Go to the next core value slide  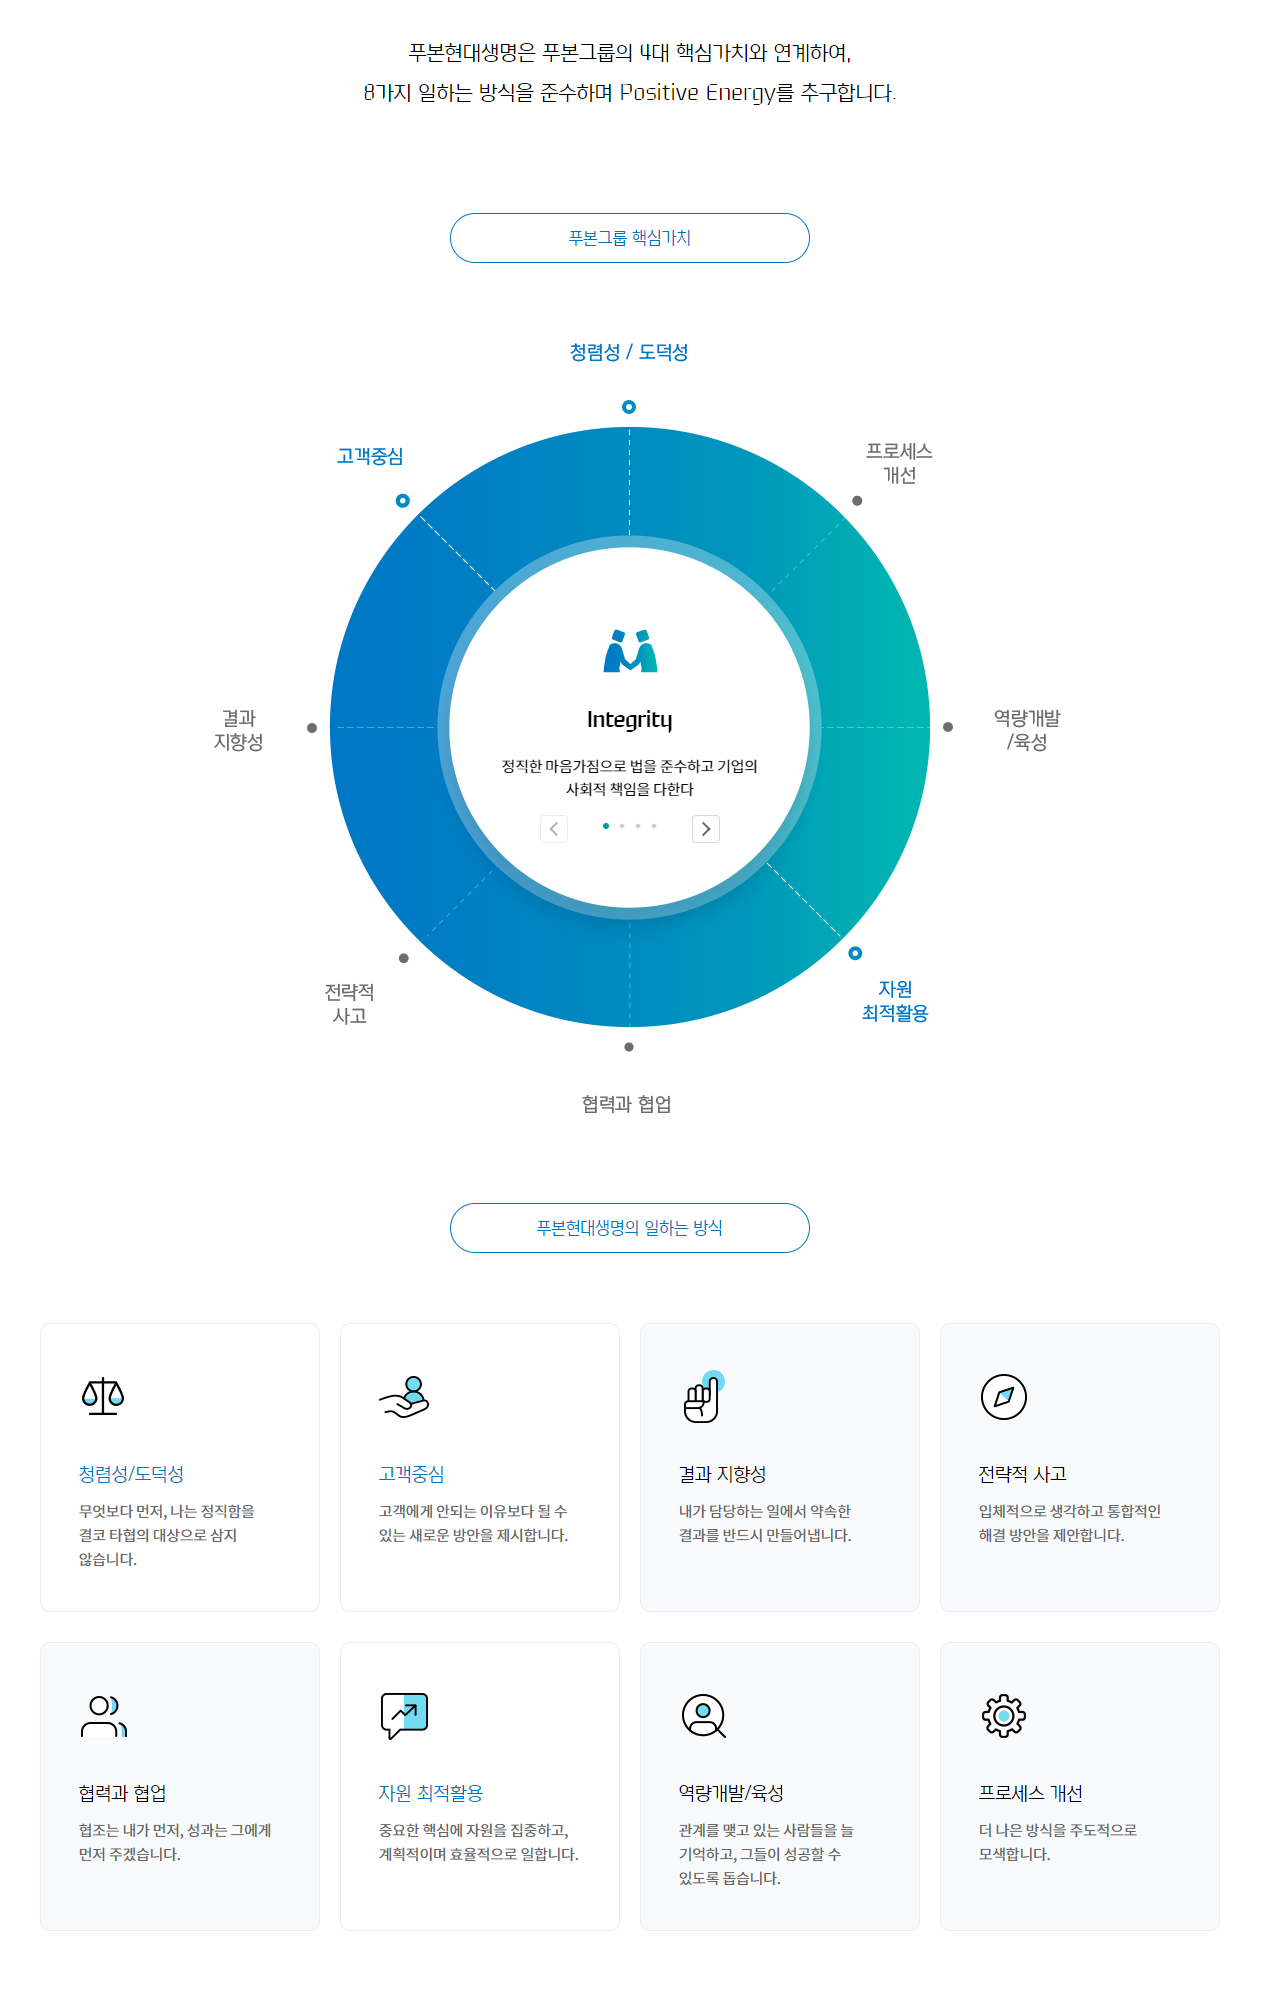click(x=706, y=829)
